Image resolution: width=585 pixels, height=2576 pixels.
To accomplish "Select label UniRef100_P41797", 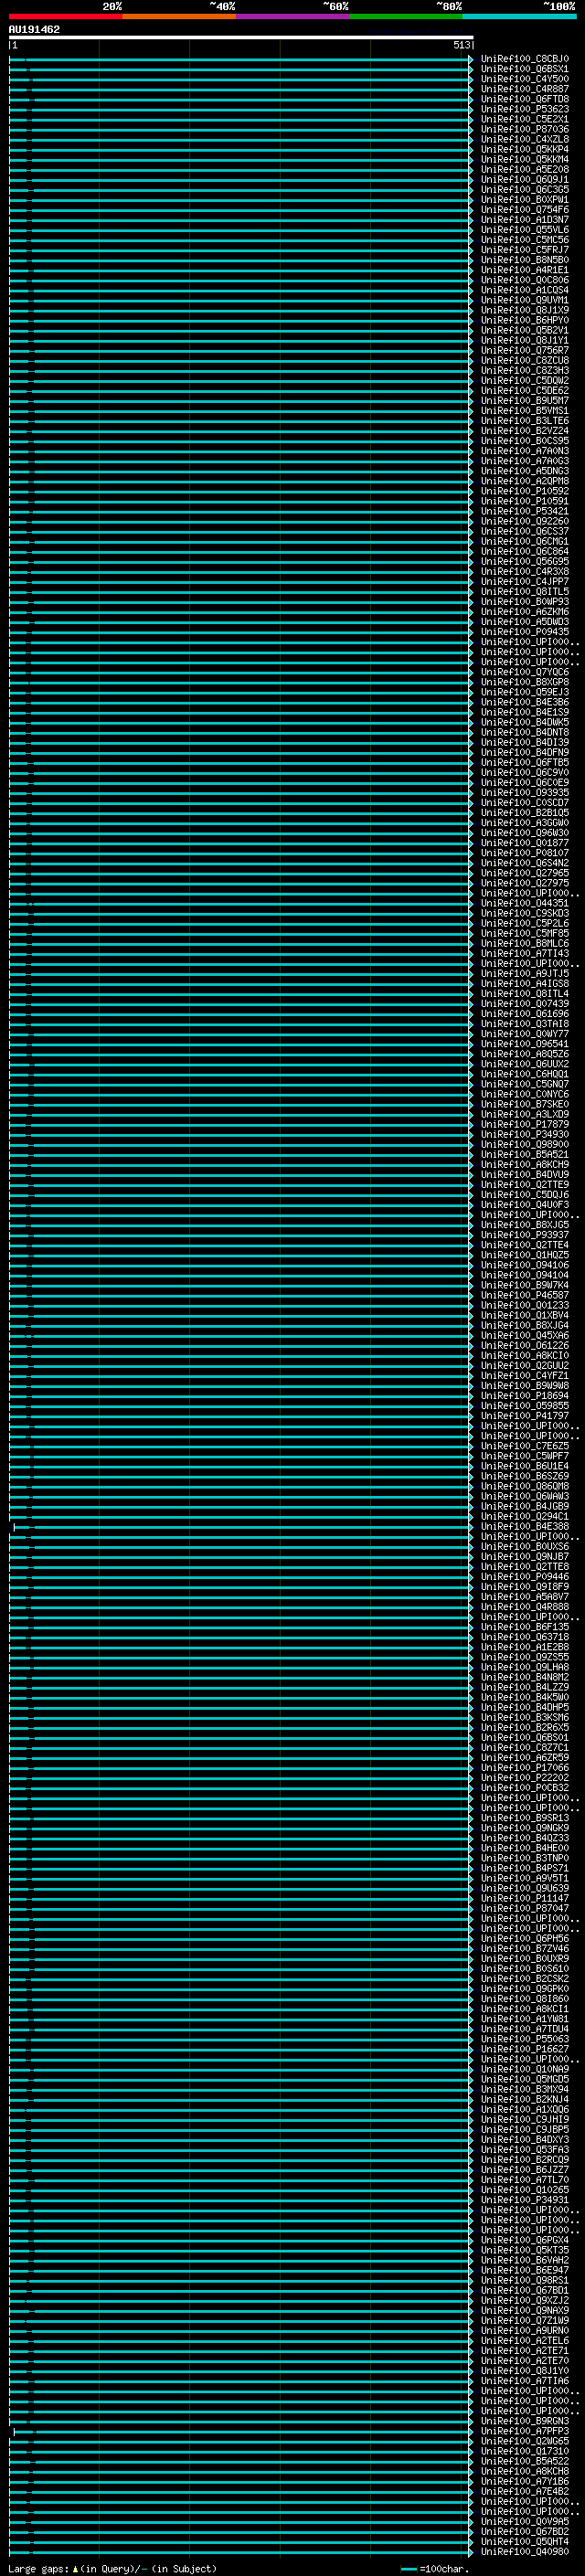I will coord(524,1416).
